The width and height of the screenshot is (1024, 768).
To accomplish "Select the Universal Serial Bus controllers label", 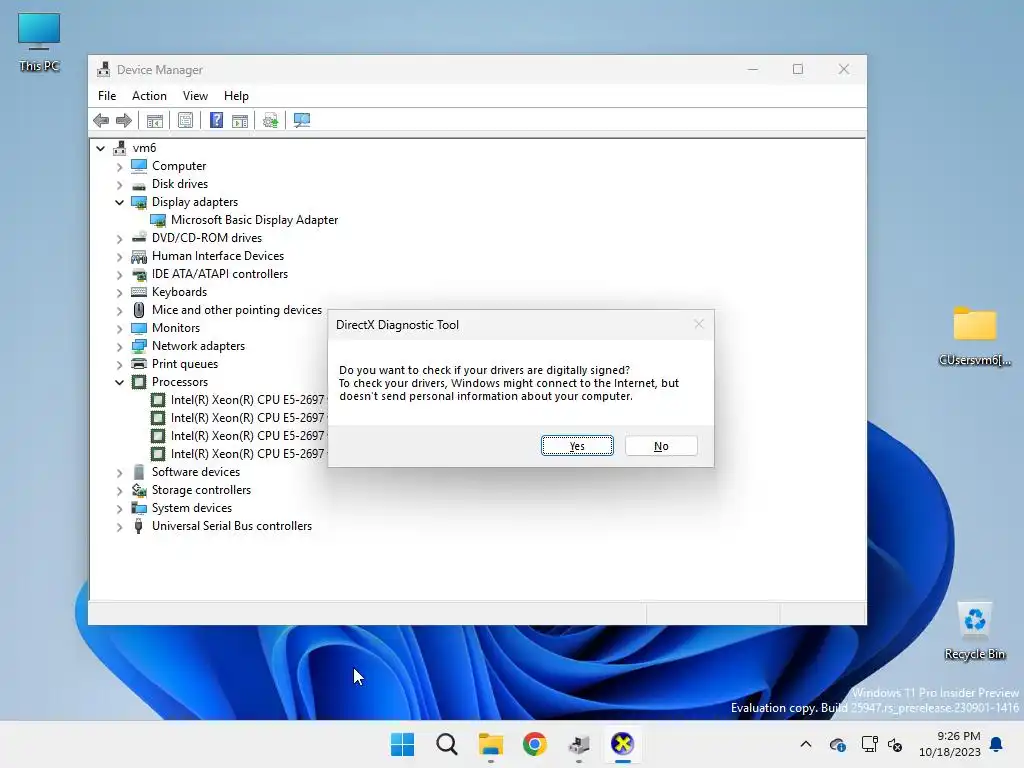I will (x=232, y=526).
